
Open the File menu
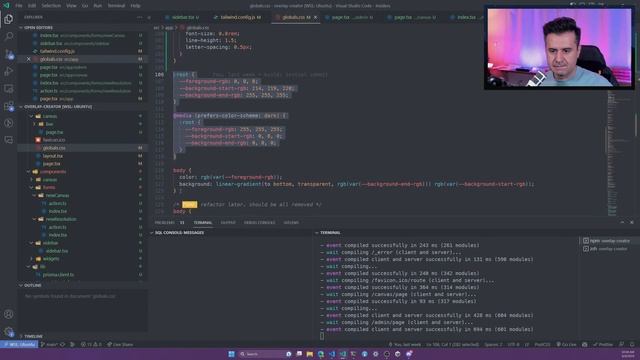coord(19,6)
